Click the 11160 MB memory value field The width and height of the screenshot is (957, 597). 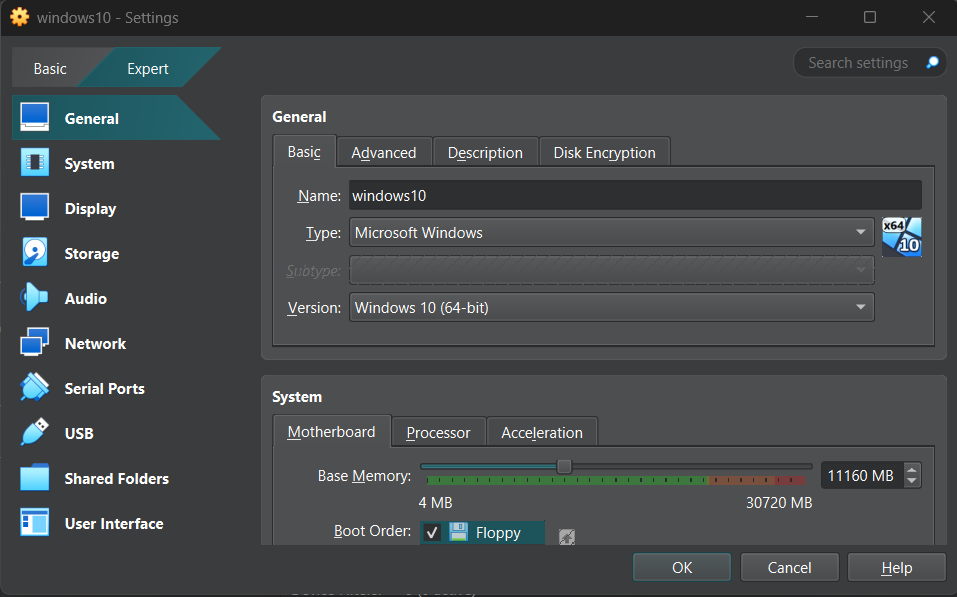pos(861,476)
